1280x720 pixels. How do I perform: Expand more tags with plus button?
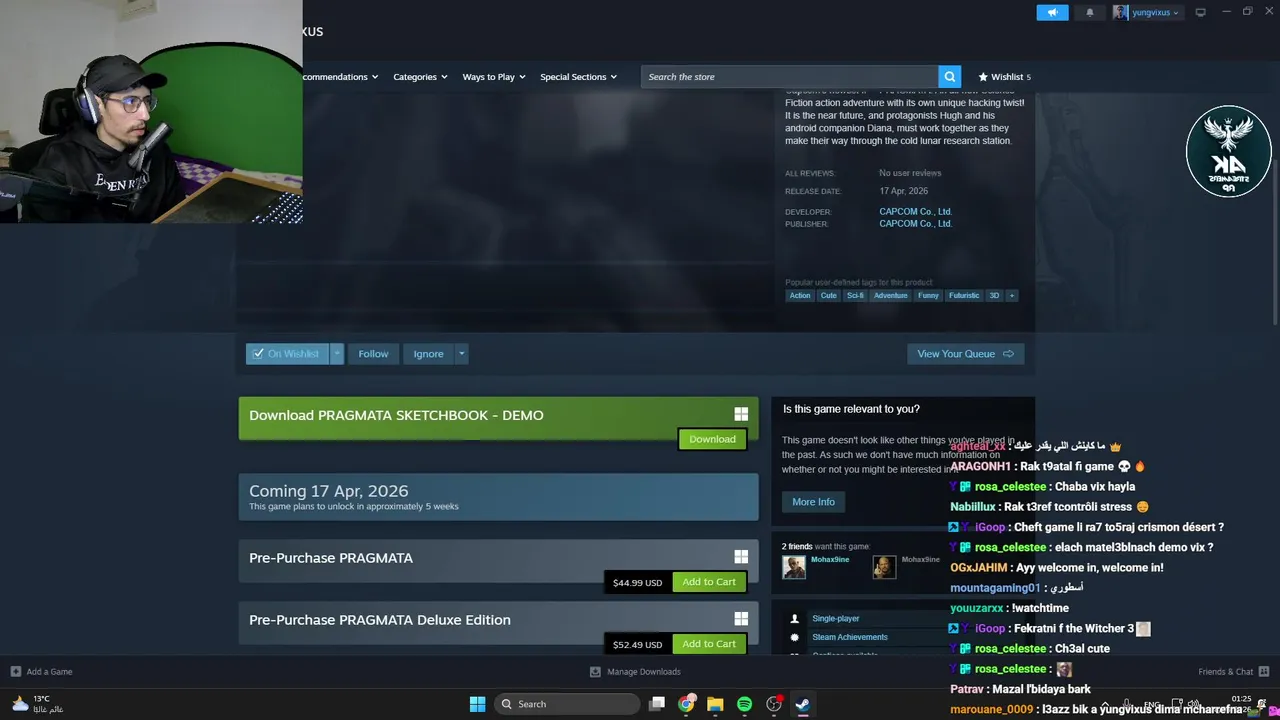[x=1011, y=295]
